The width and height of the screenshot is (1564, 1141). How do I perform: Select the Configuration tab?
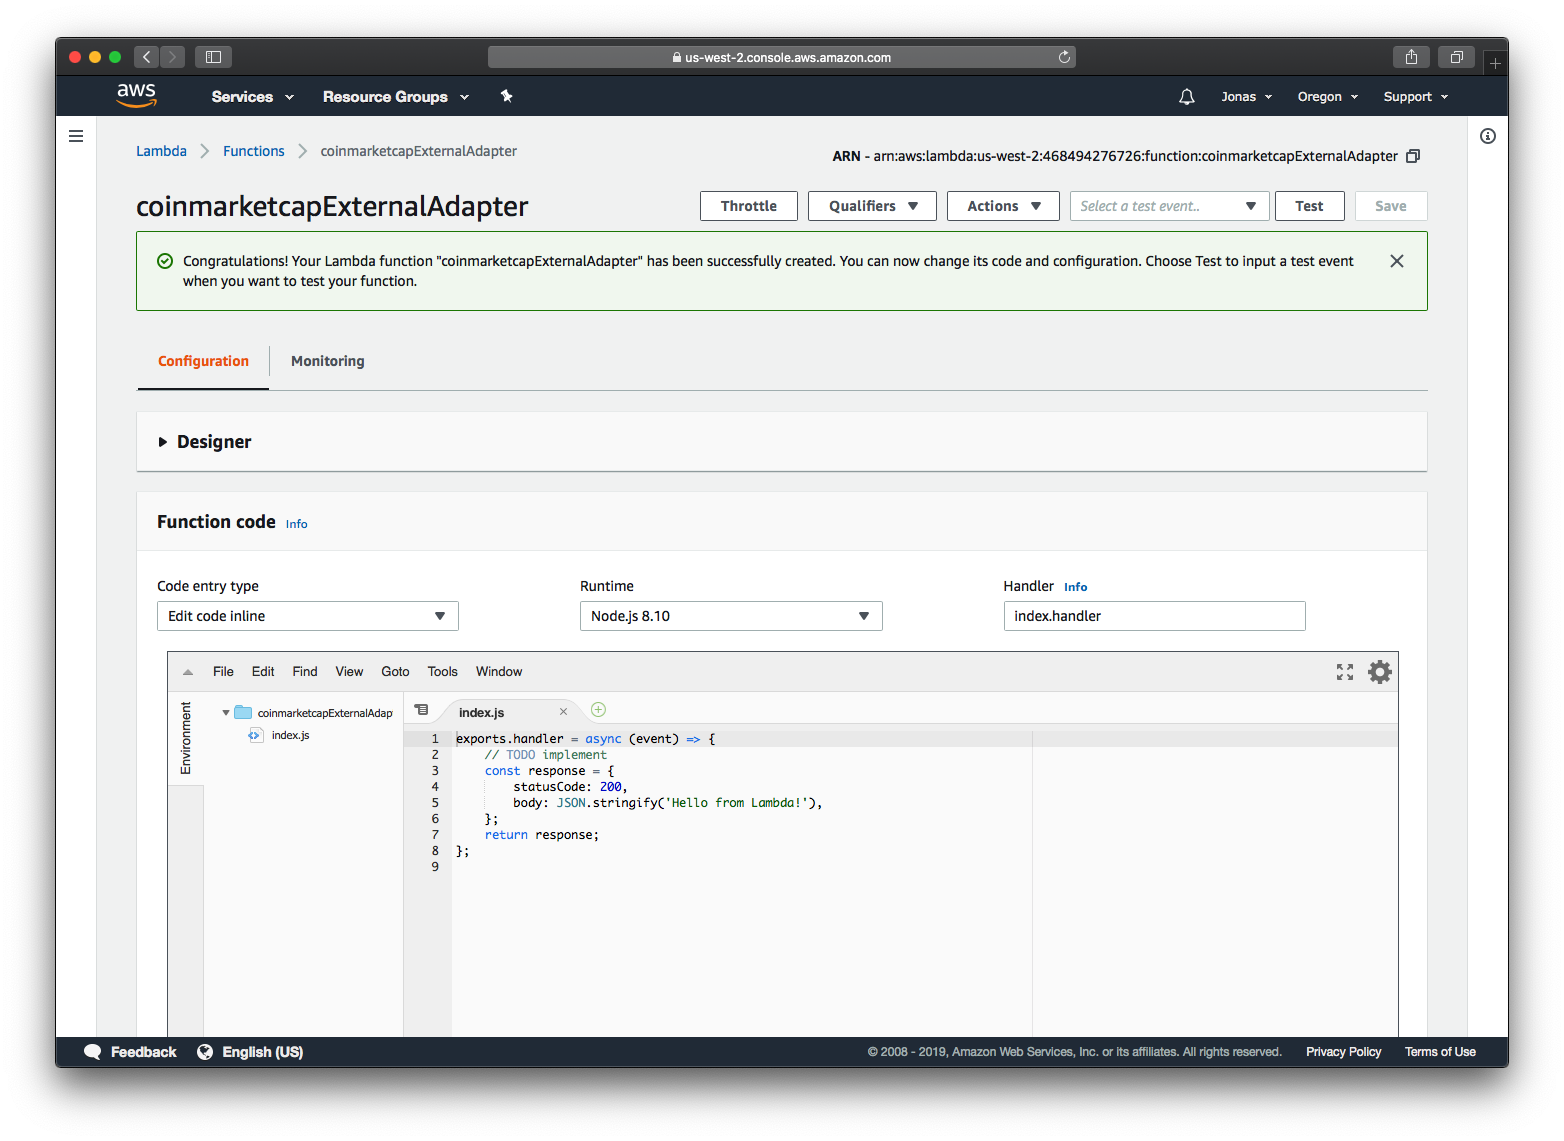[x=203, y=361]
